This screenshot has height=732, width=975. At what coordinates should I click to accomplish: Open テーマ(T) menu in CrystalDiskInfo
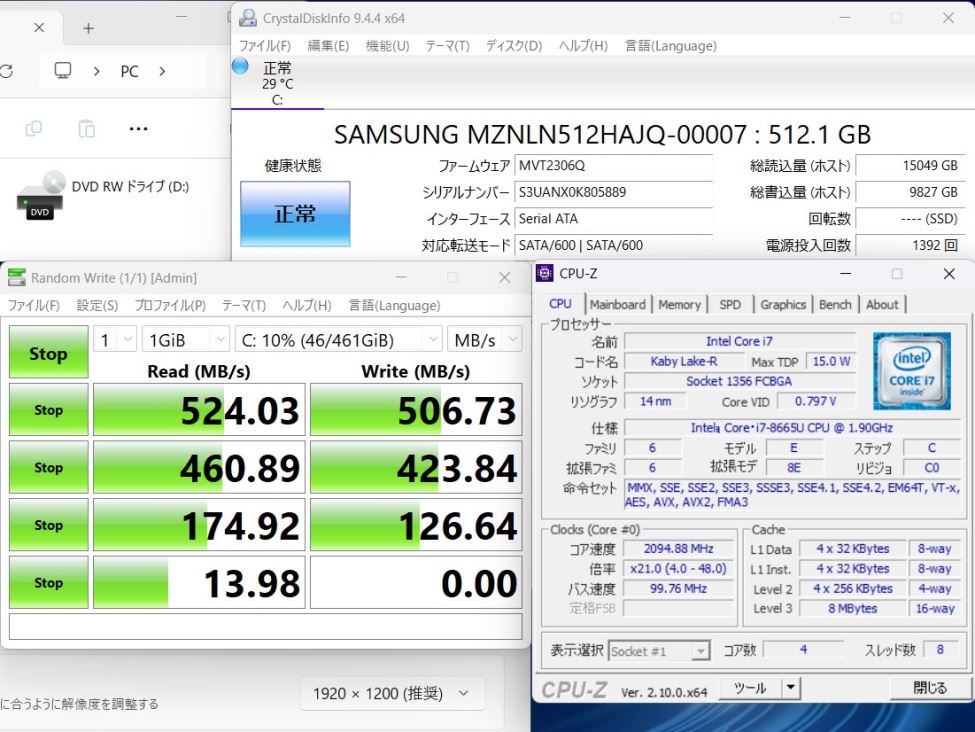coord(447,46)
